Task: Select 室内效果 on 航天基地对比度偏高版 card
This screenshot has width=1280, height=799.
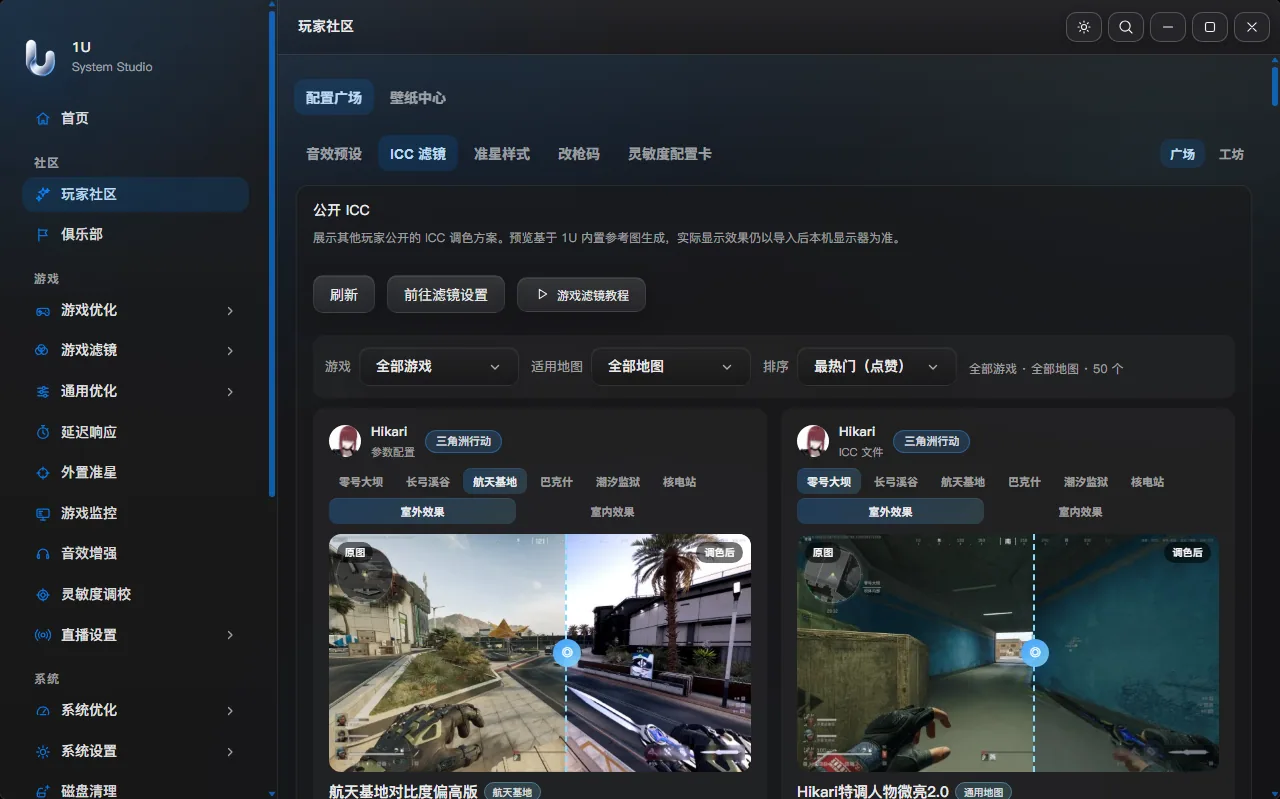Action: point(612,512)
